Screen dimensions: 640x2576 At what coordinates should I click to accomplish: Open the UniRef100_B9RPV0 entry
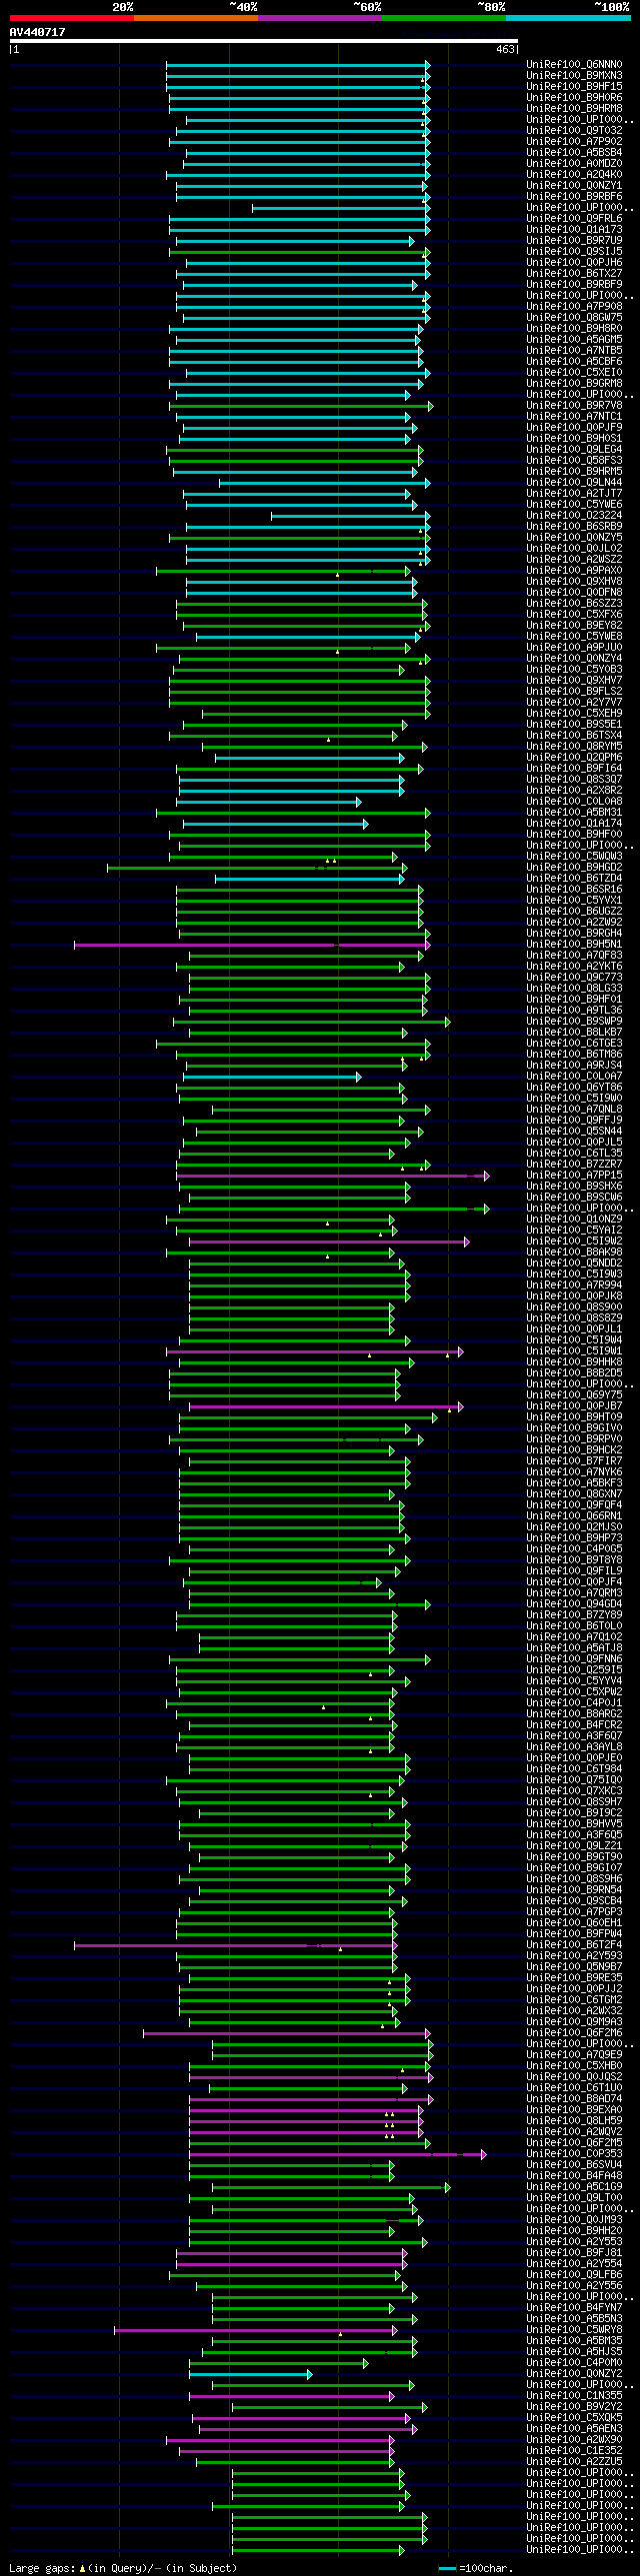click(x=574, y=1440)
